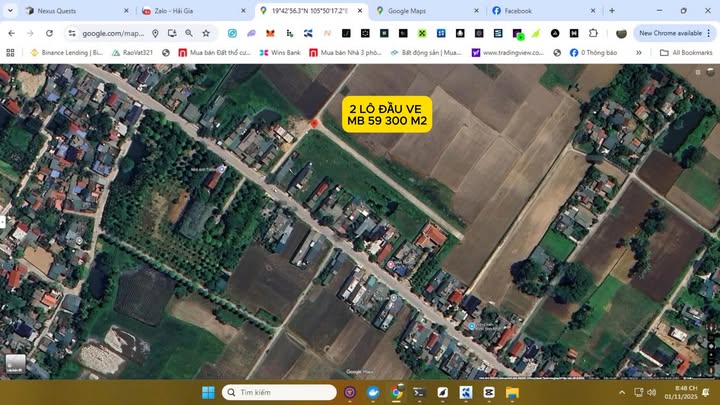Open the MetaMask fox extension
The width and height of the screenshot is (720, 405).
pyautogui.click(x=270, y=33)
